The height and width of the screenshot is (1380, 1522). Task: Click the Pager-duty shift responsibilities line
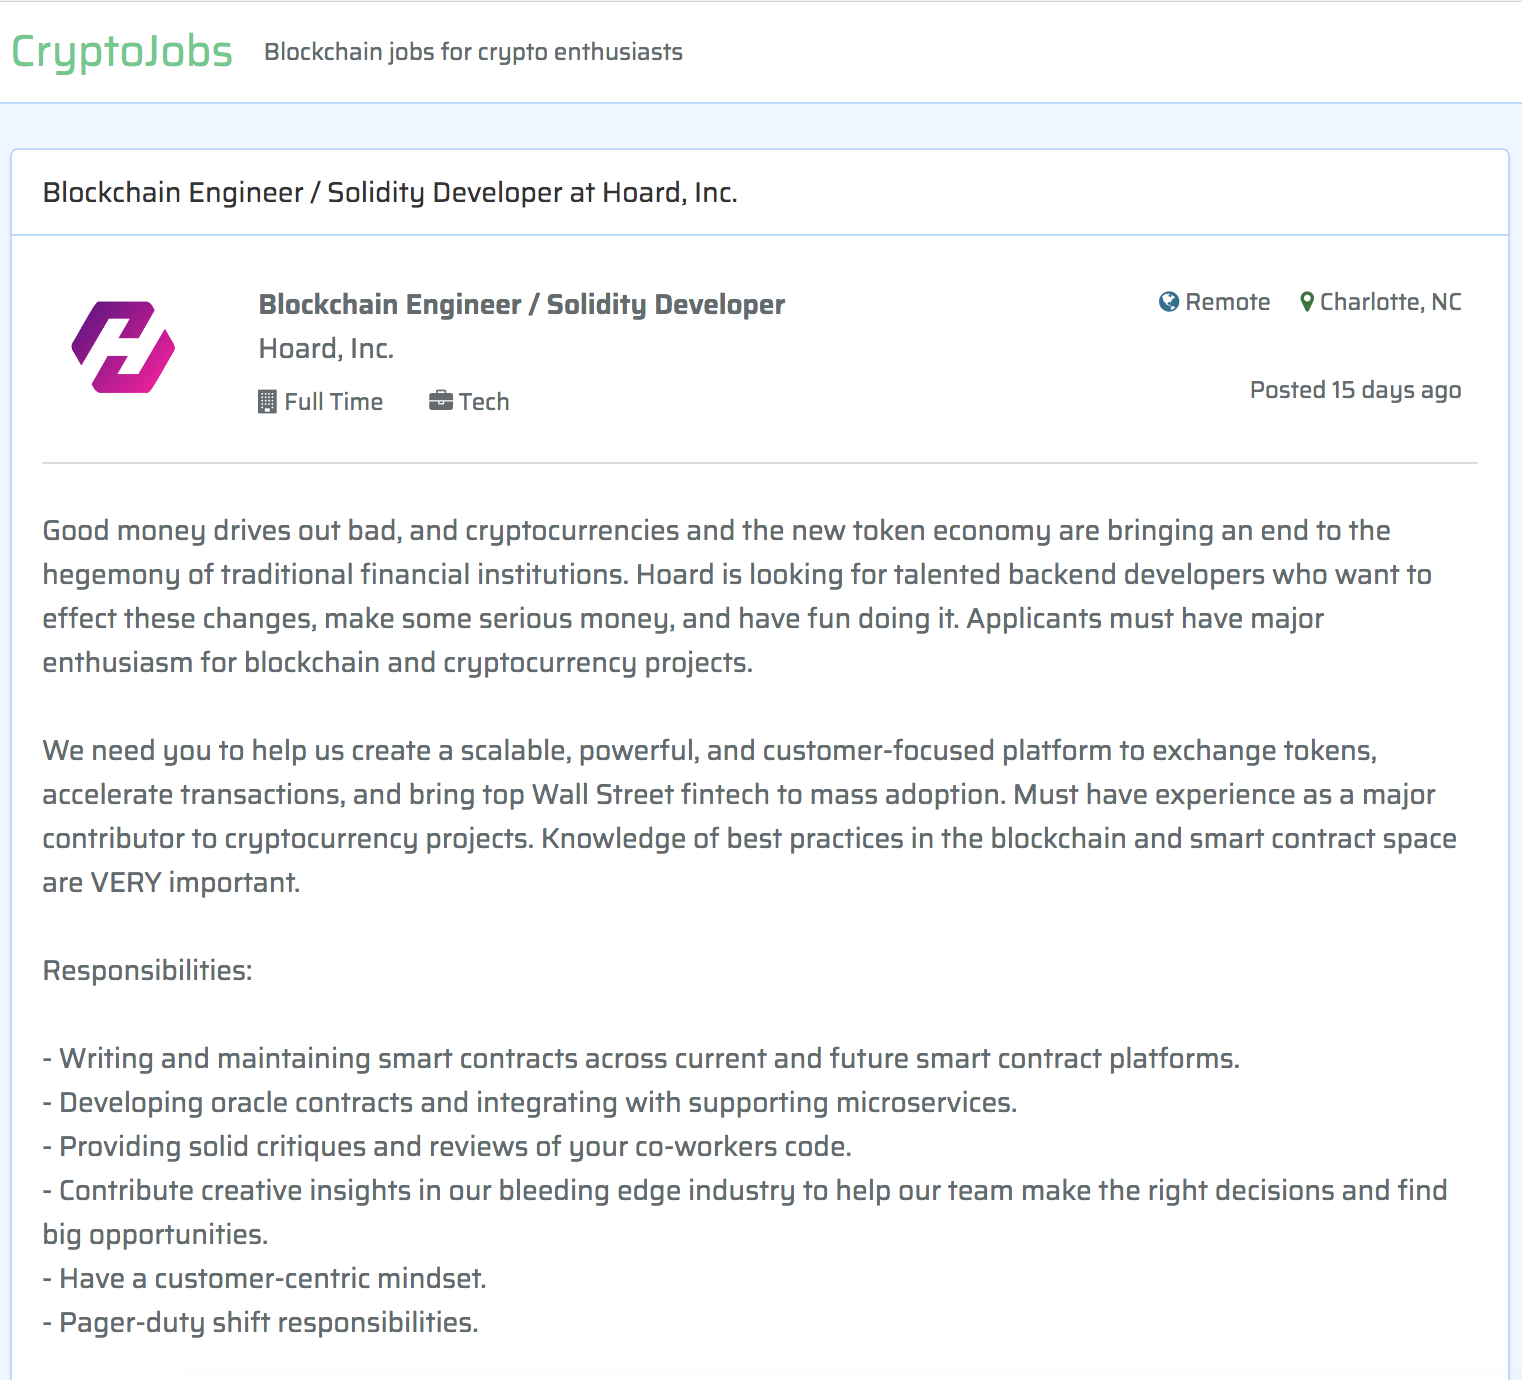click(261, 1322)
